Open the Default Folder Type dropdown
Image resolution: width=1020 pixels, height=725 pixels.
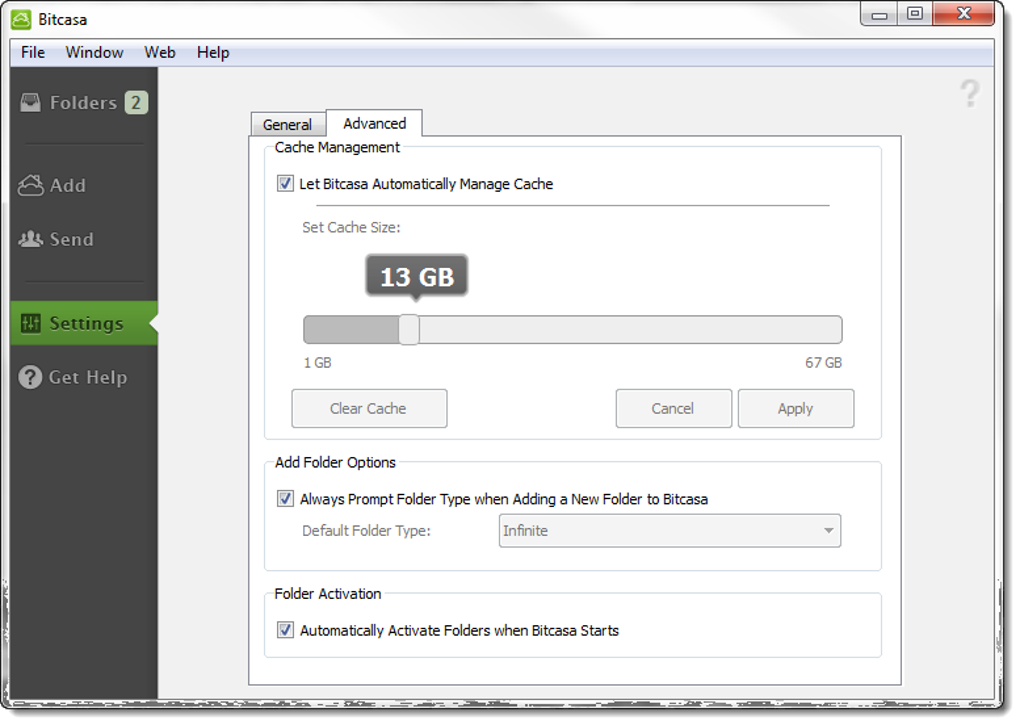tap(669, 531)
